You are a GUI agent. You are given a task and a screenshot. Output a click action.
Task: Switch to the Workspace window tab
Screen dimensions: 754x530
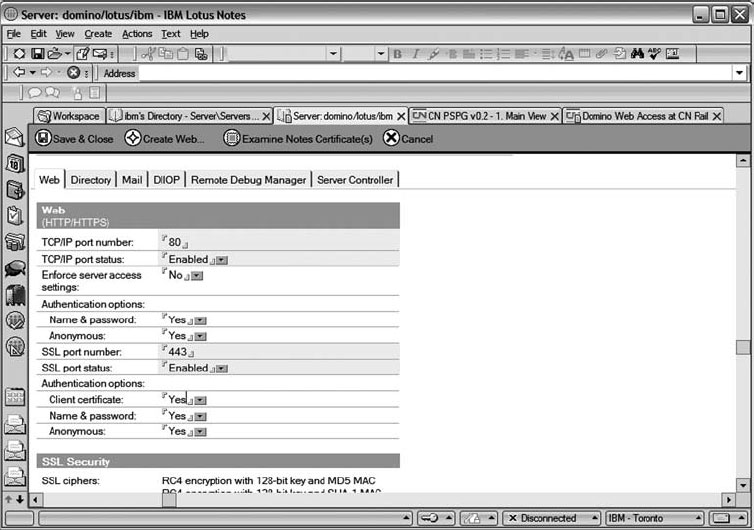[x=69, y=116]
